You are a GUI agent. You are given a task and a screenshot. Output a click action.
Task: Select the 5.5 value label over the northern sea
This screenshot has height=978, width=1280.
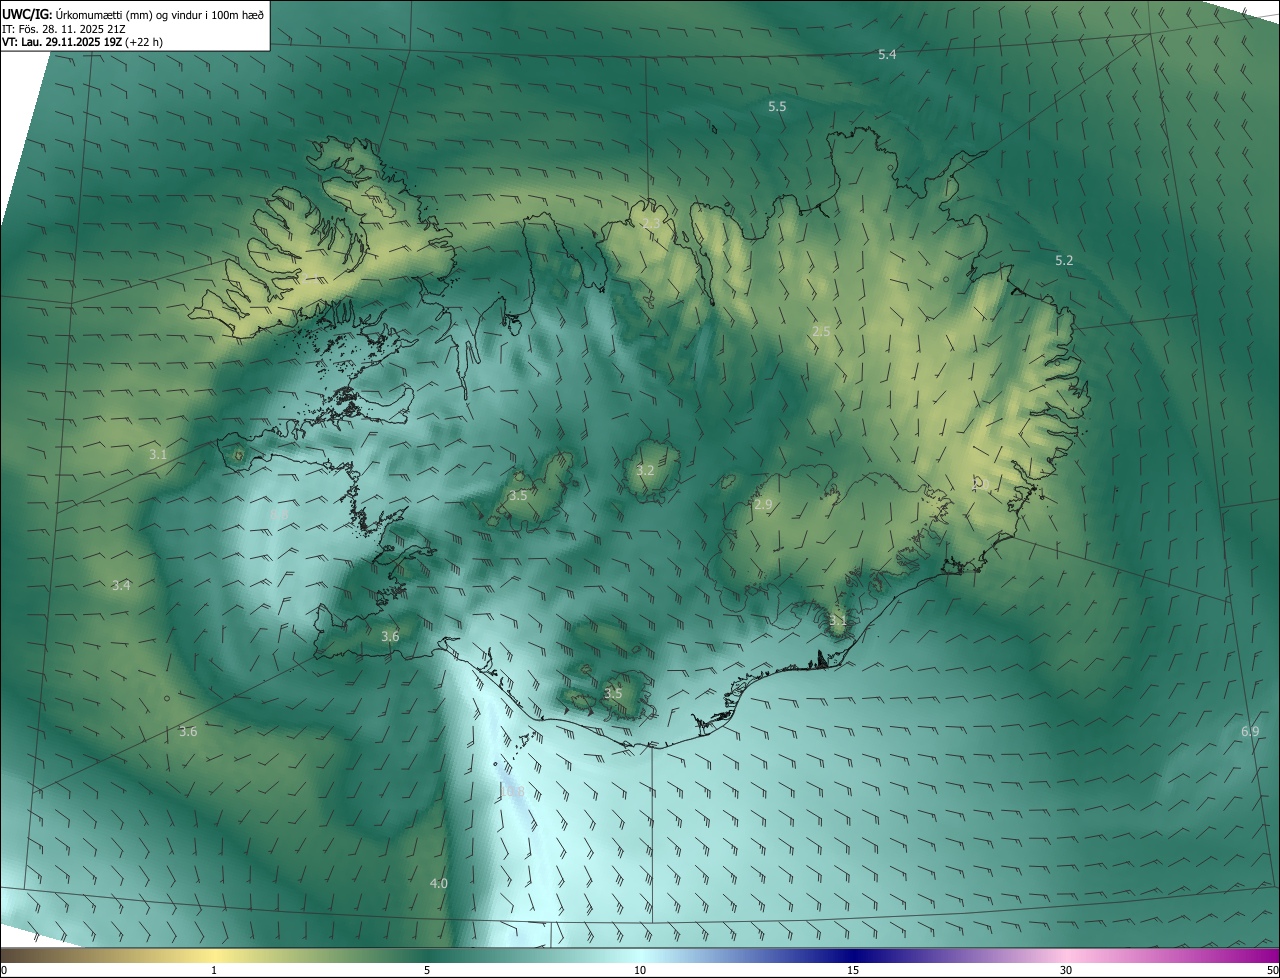tap(777, 106)
